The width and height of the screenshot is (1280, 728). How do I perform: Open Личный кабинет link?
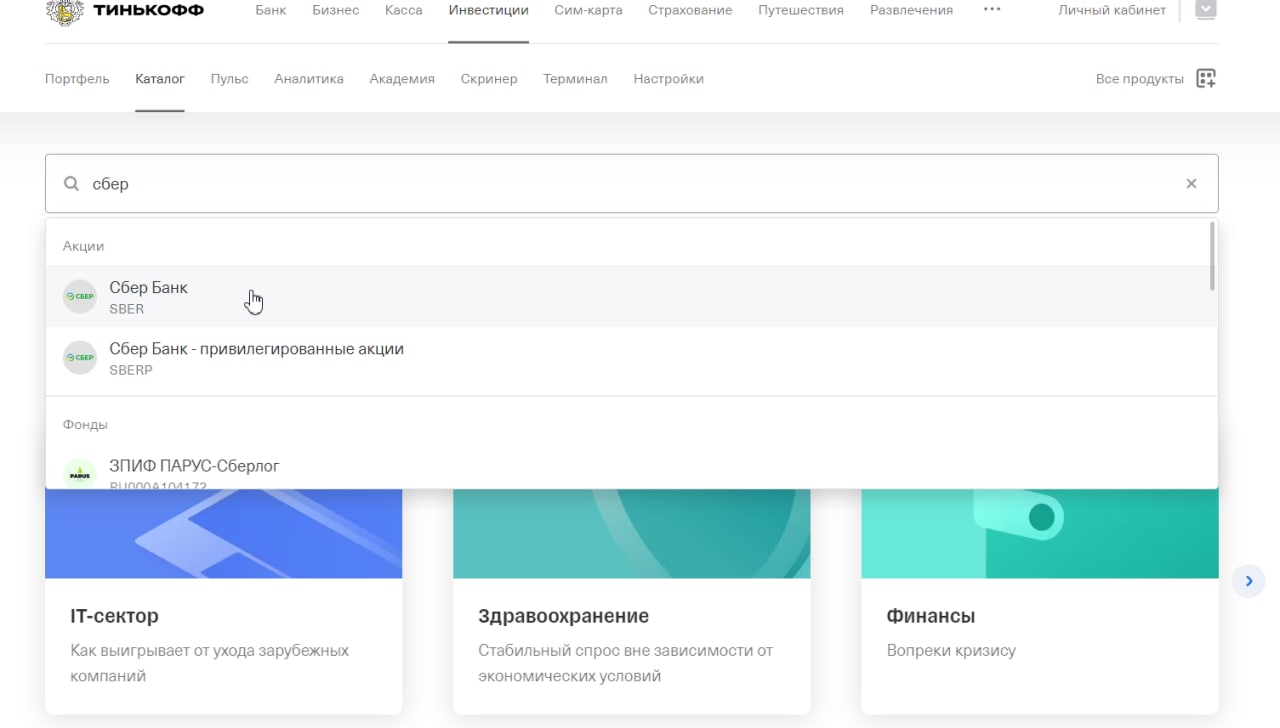click(1112, 11)
